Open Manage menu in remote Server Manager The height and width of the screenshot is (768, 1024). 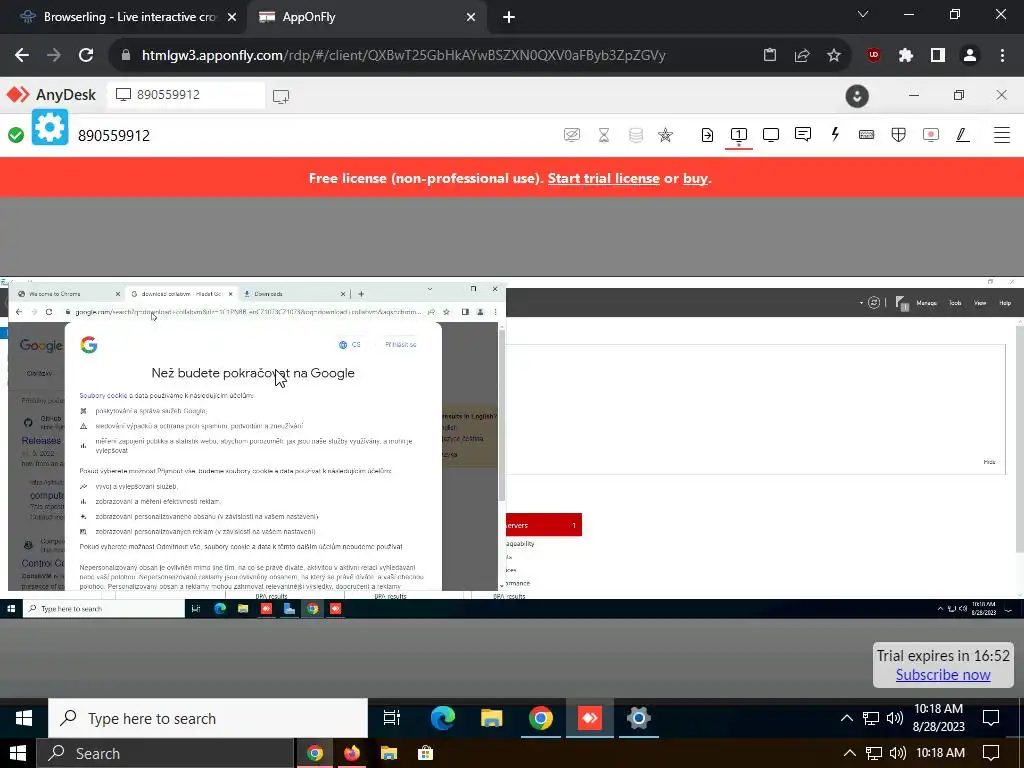pyautogui.click(x=926, y=303)
